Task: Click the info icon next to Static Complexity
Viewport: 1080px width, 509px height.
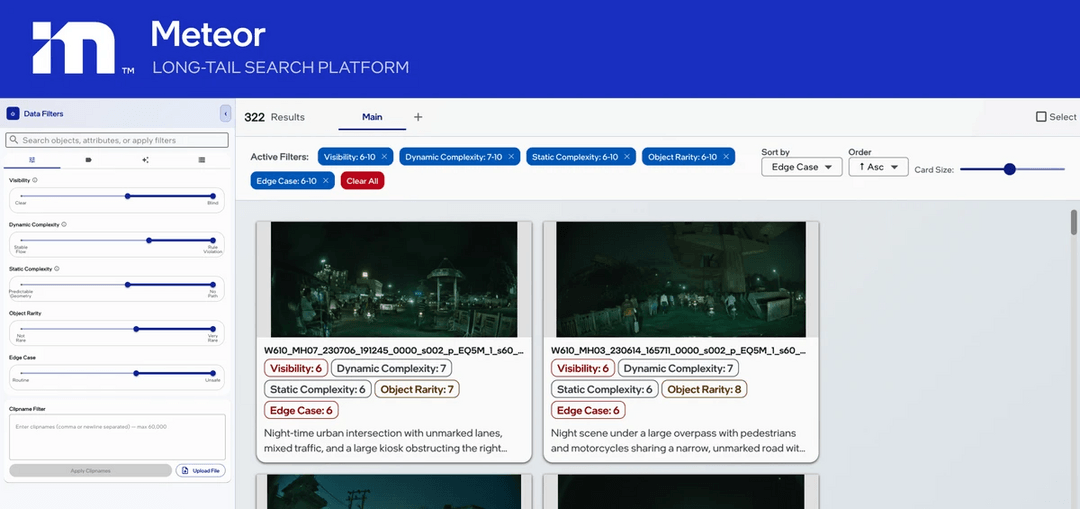Action: pyautogui.click(x=56, y=269)
